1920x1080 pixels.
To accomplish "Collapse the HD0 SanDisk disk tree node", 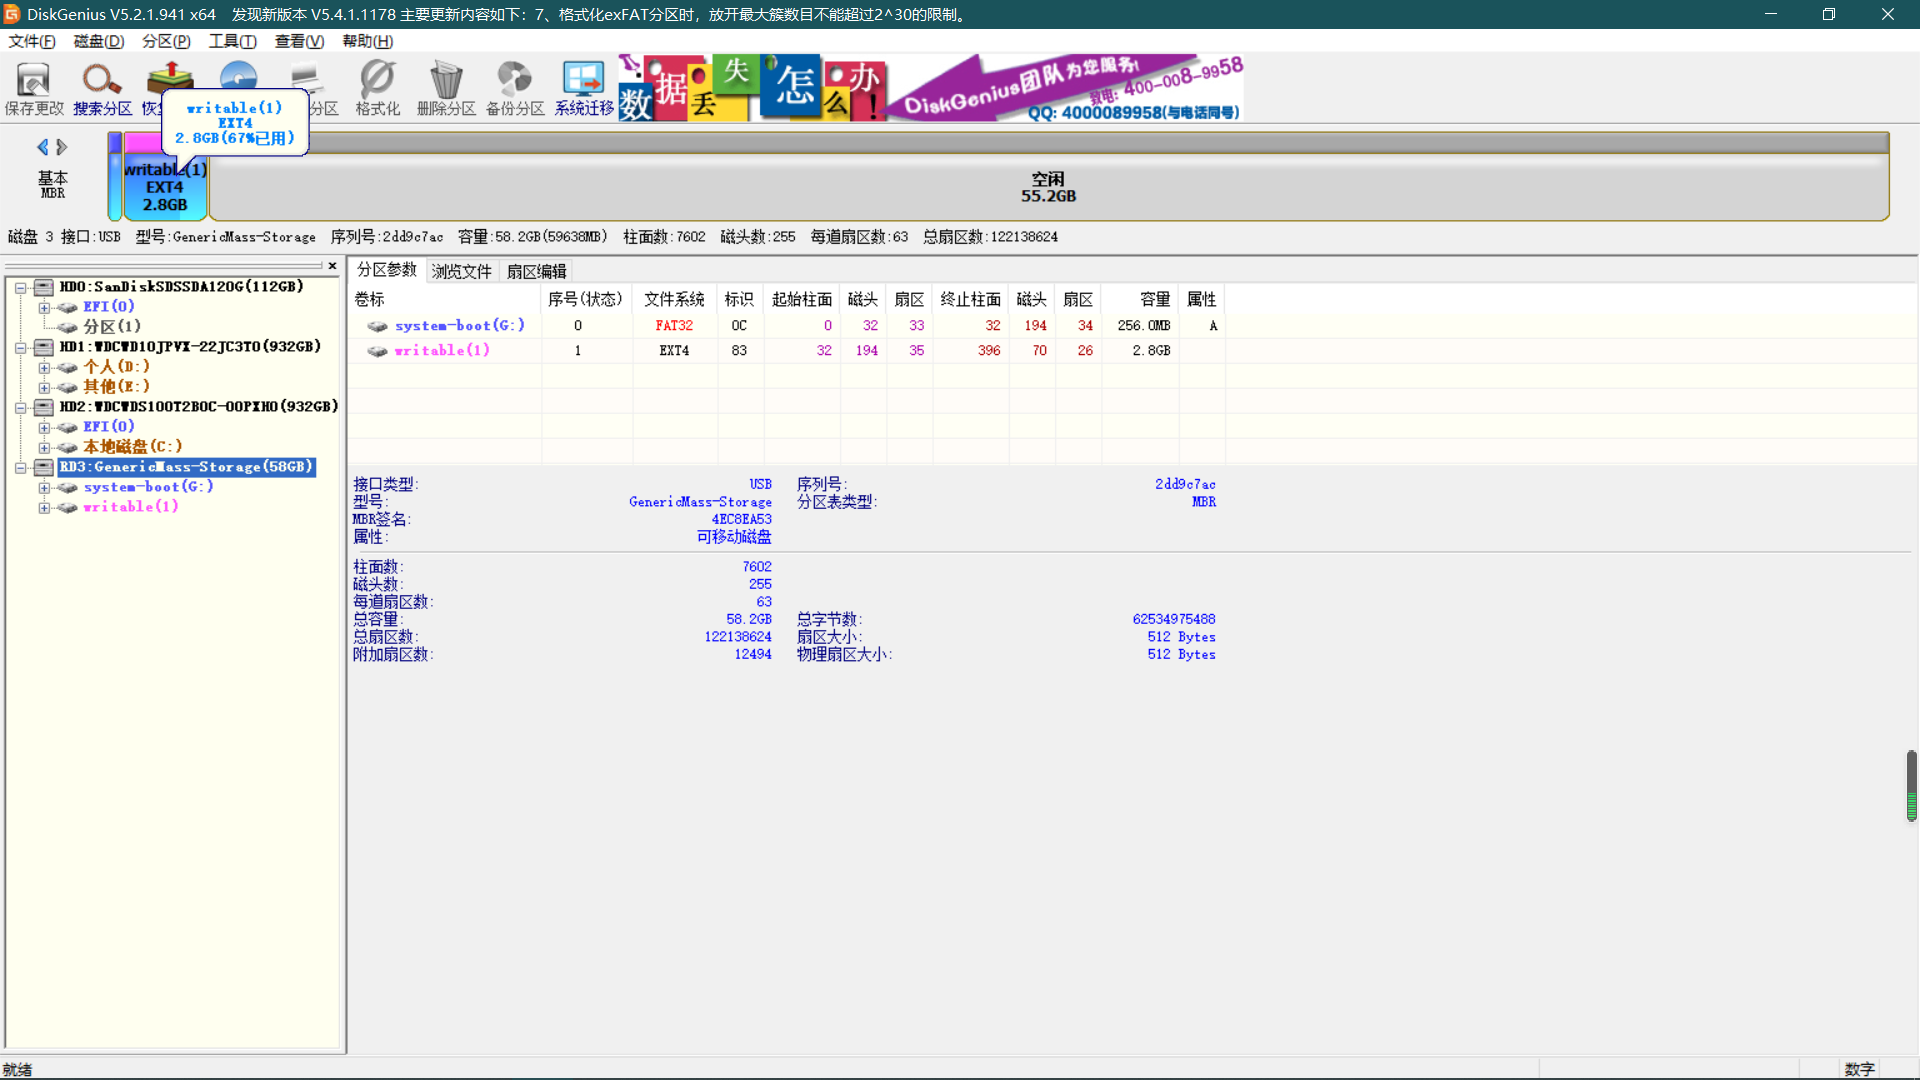I will pyautogui.click(x=20, y=288).
